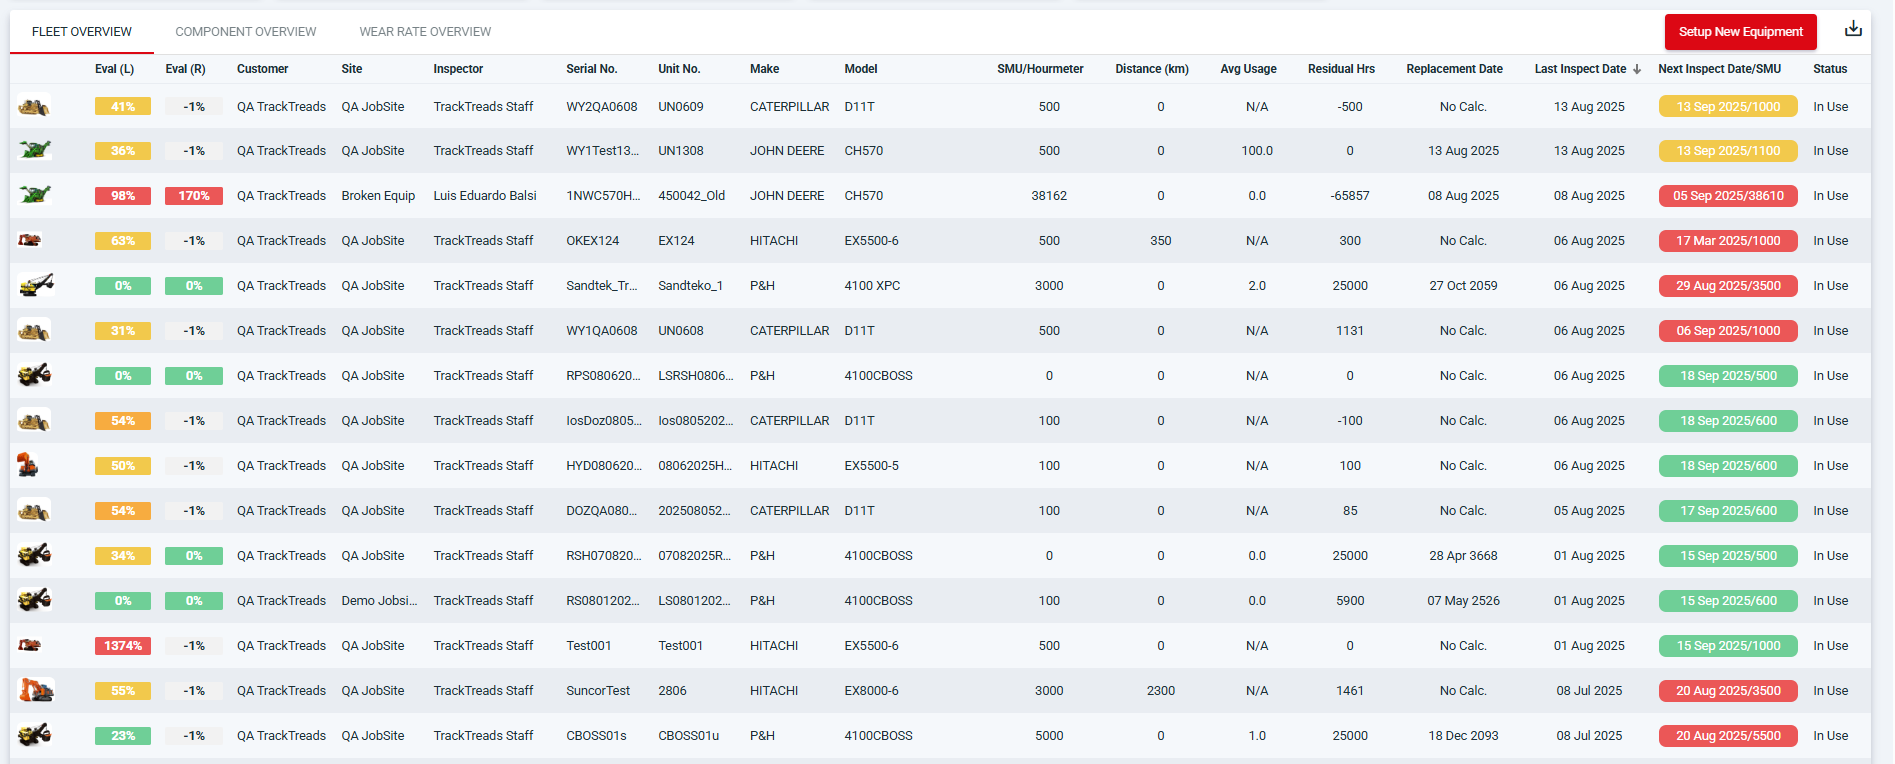Image resolution: width=1895 pixels, height=764 pixels.
Task: Click the dozer icon for unit UN0609
Action: (34, 106)
